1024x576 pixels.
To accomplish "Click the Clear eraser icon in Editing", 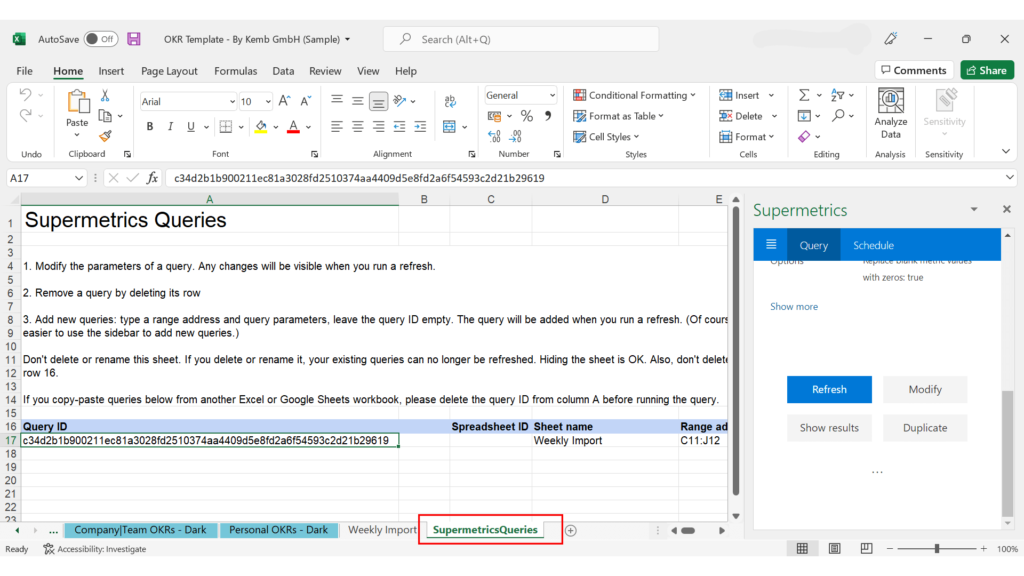I will [804, 136].
